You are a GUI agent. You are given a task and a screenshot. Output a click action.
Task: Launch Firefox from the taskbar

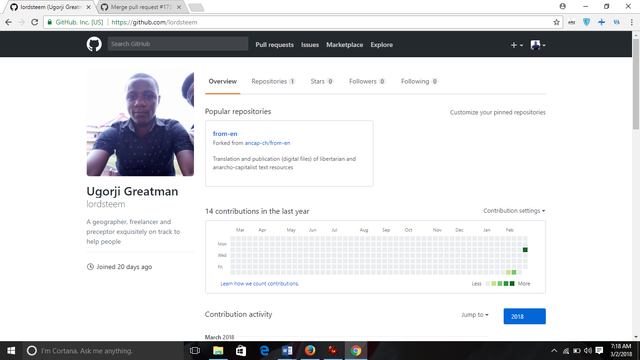310,351
